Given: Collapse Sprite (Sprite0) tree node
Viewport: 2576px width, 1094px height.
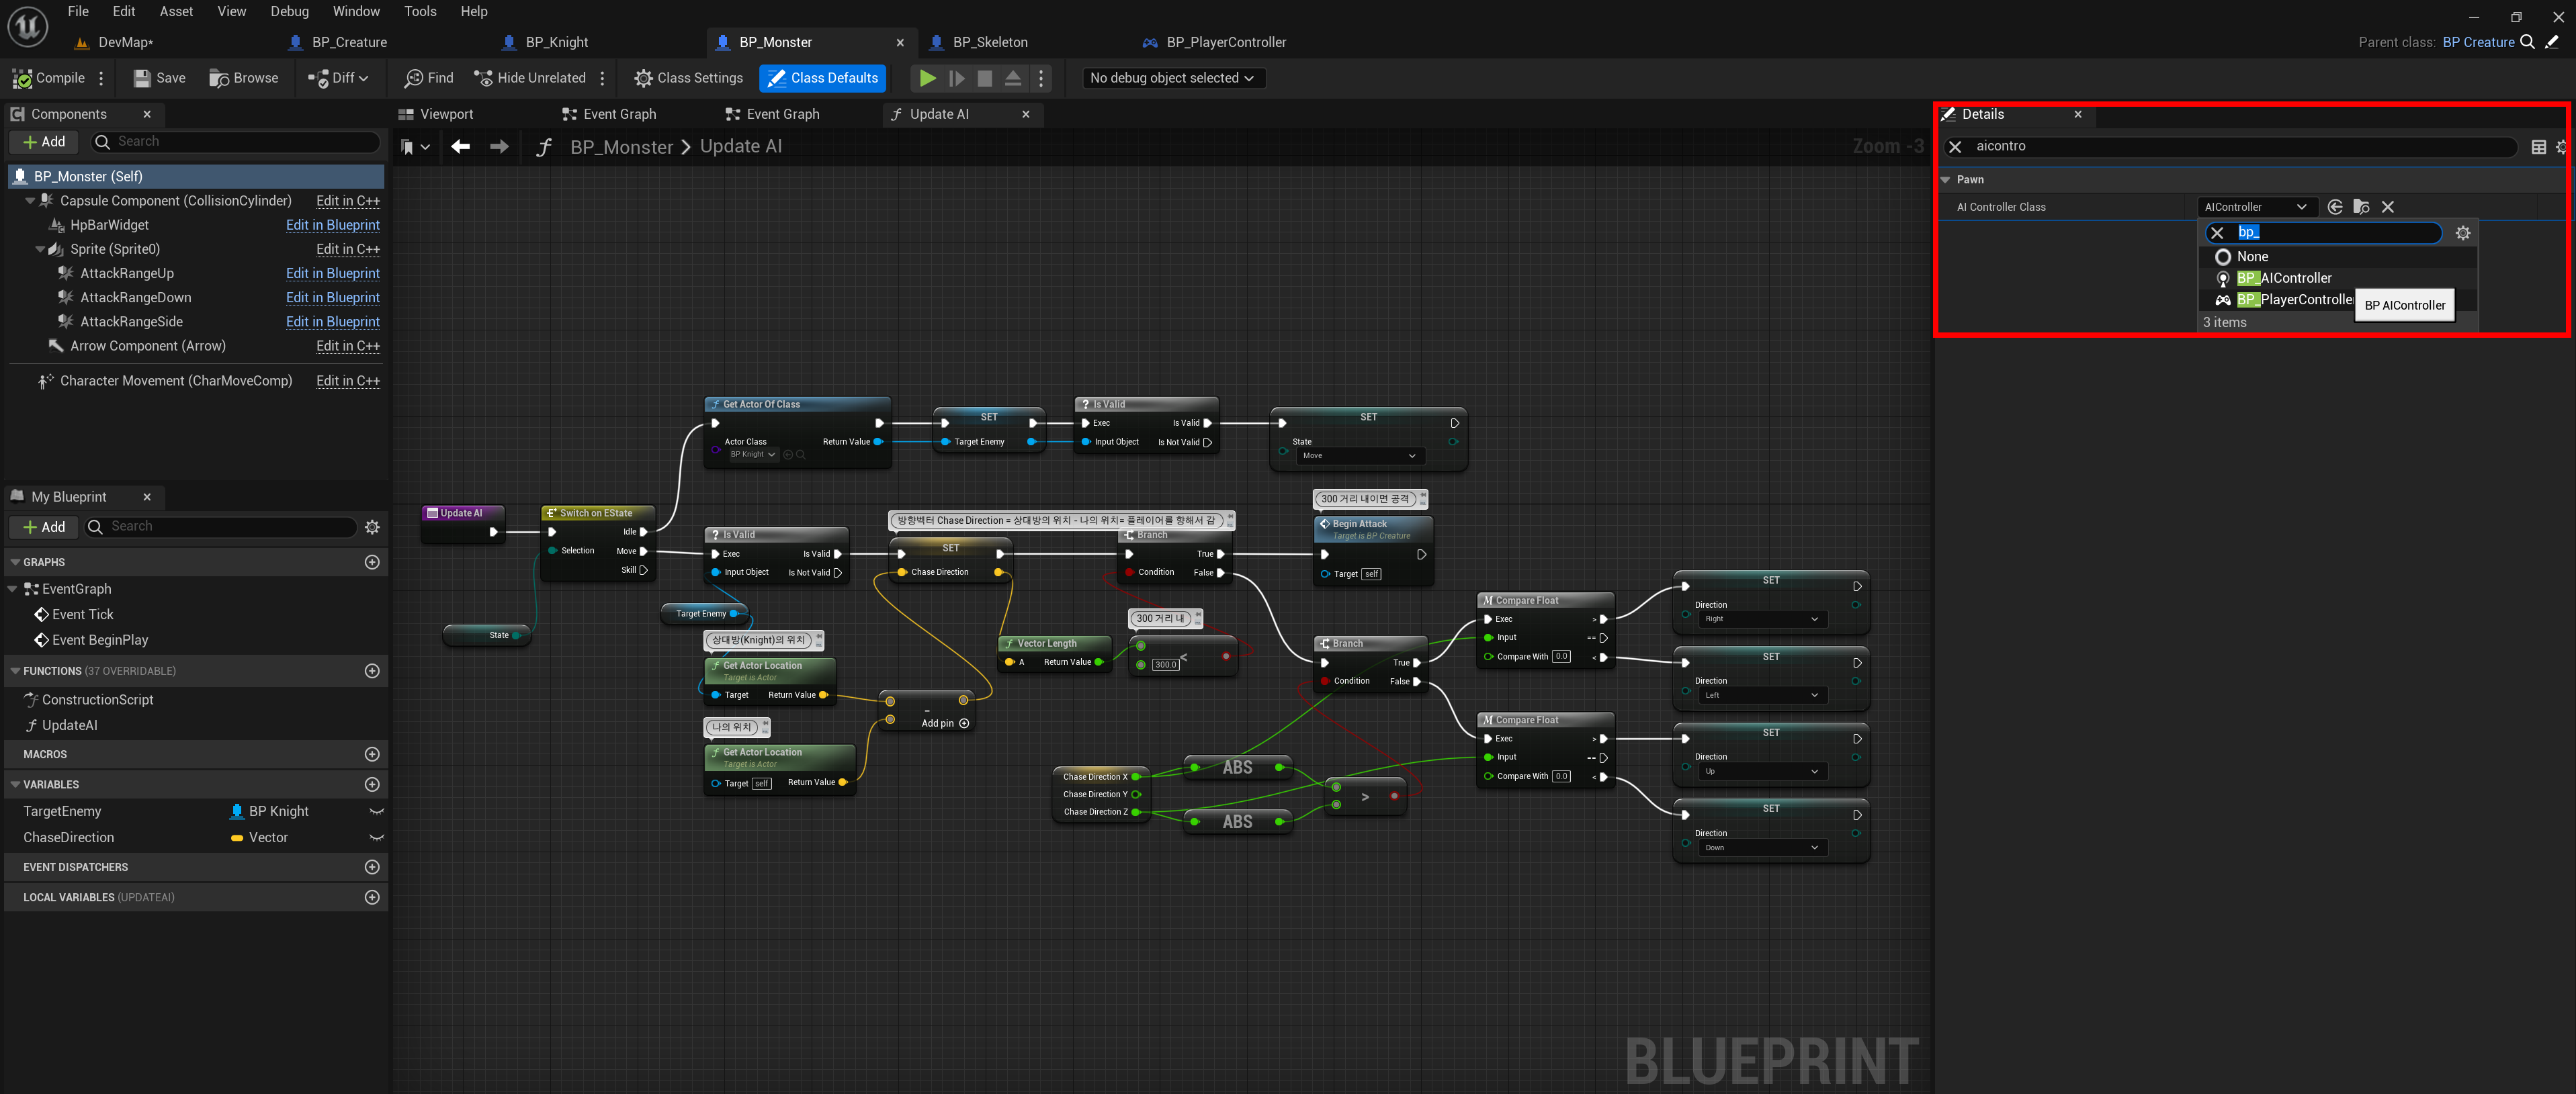Looking at the screenshot, I should pos(40,249).
